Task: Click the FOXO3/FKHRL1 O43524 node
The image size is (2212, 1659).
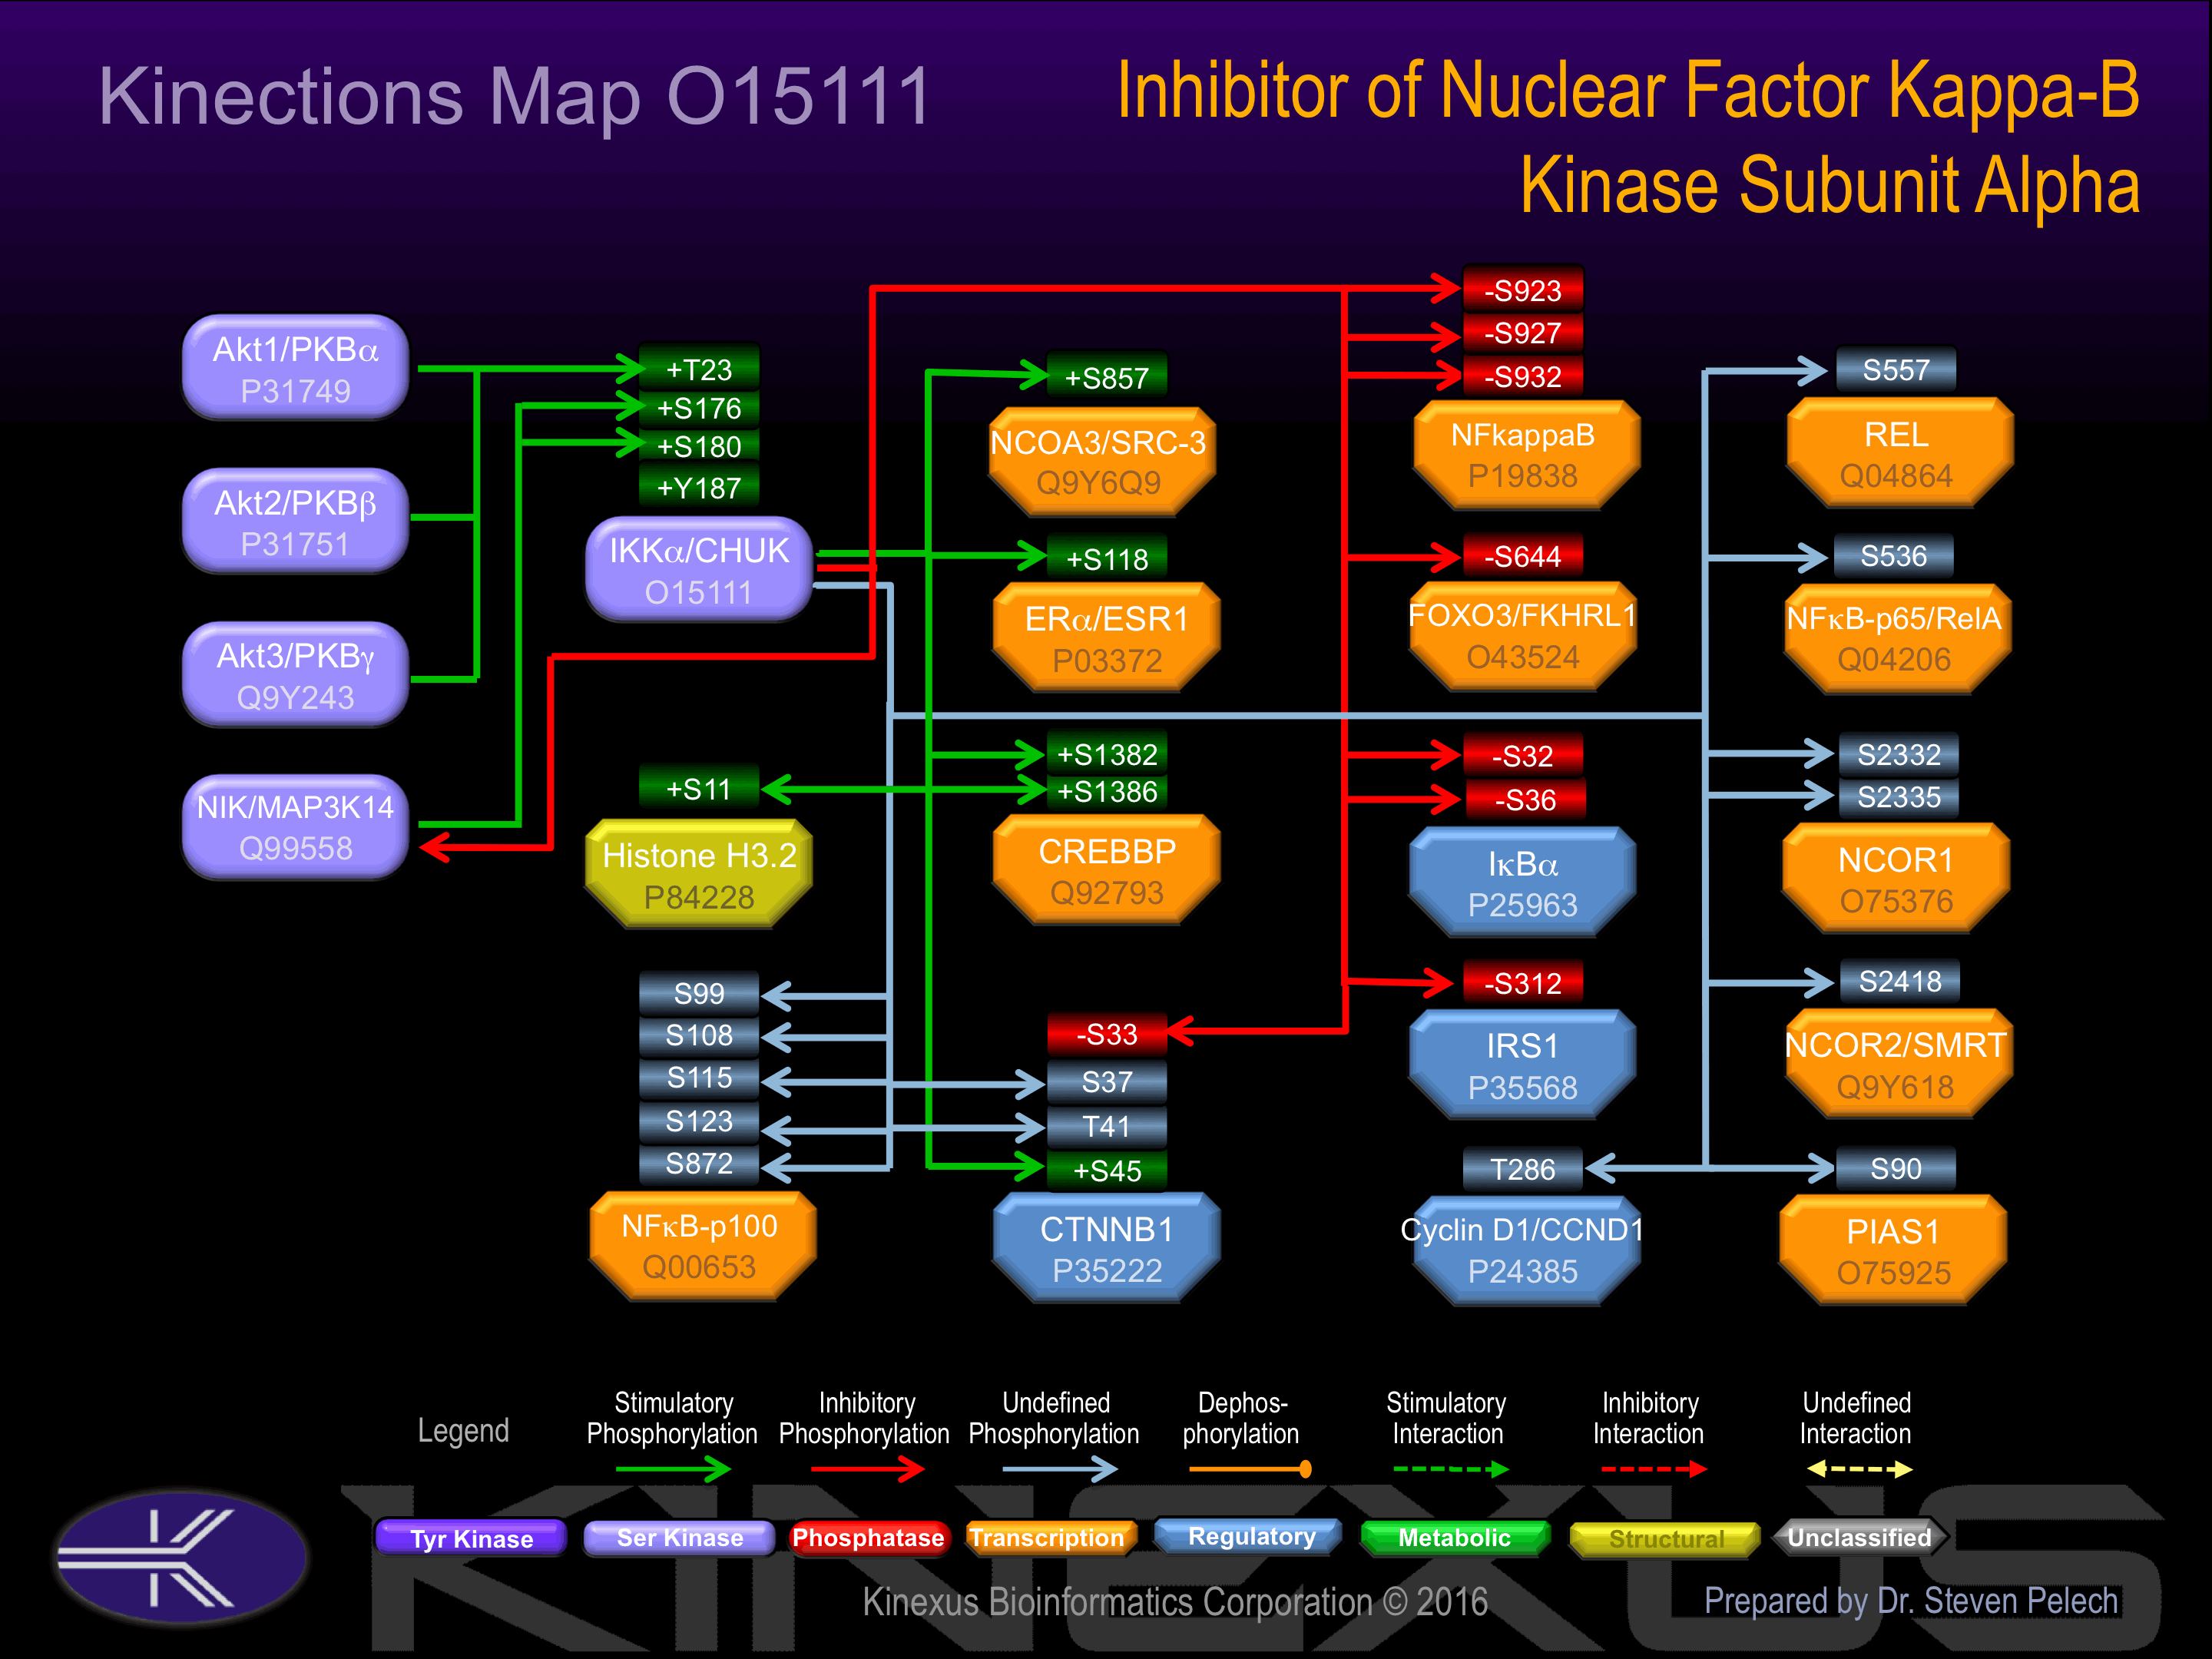Action: (x=1523, y=635)
